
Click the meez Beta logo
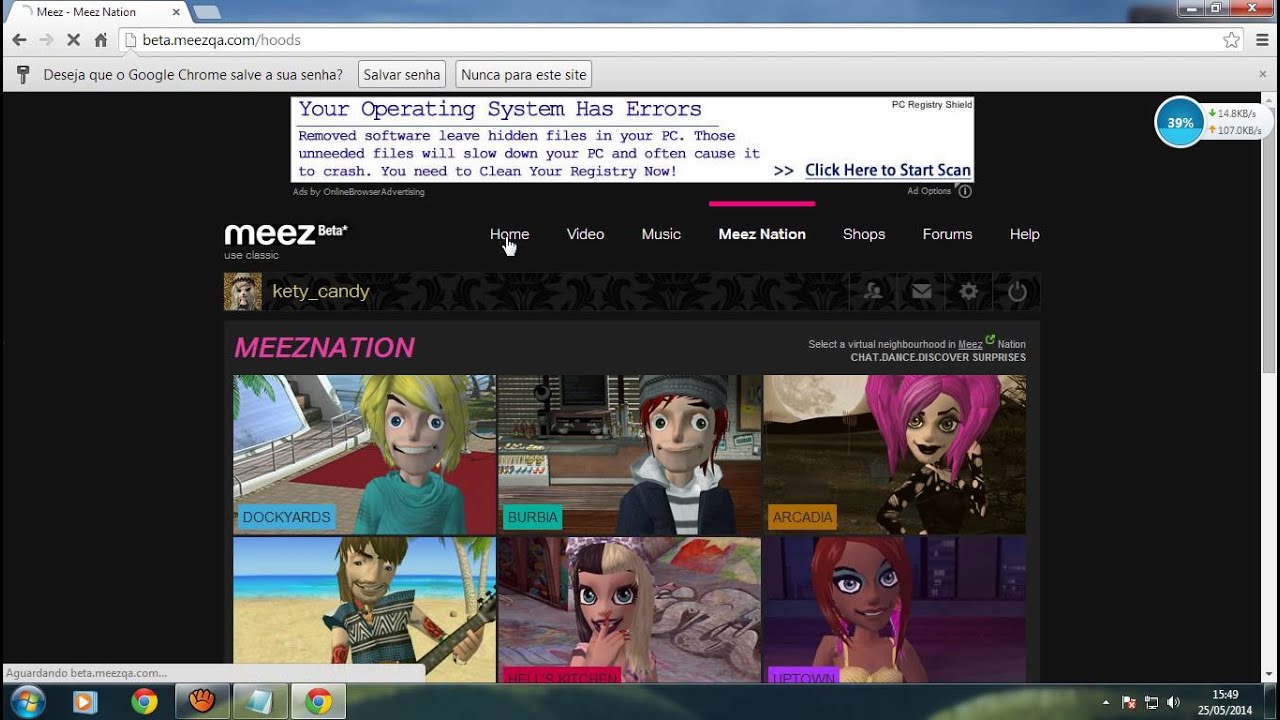pyautogui.click(x=286, y=234)
